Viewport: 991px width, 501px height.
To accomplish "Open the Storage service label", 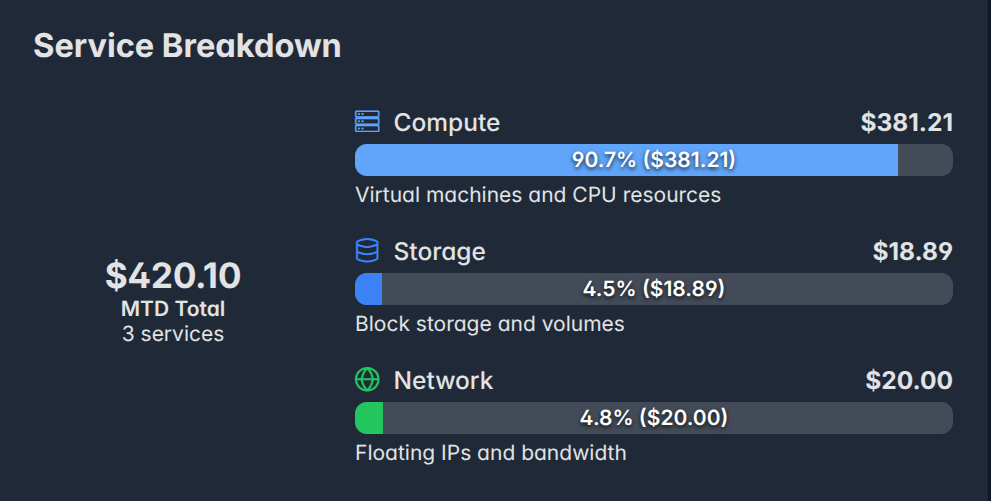I will [439, 251].
